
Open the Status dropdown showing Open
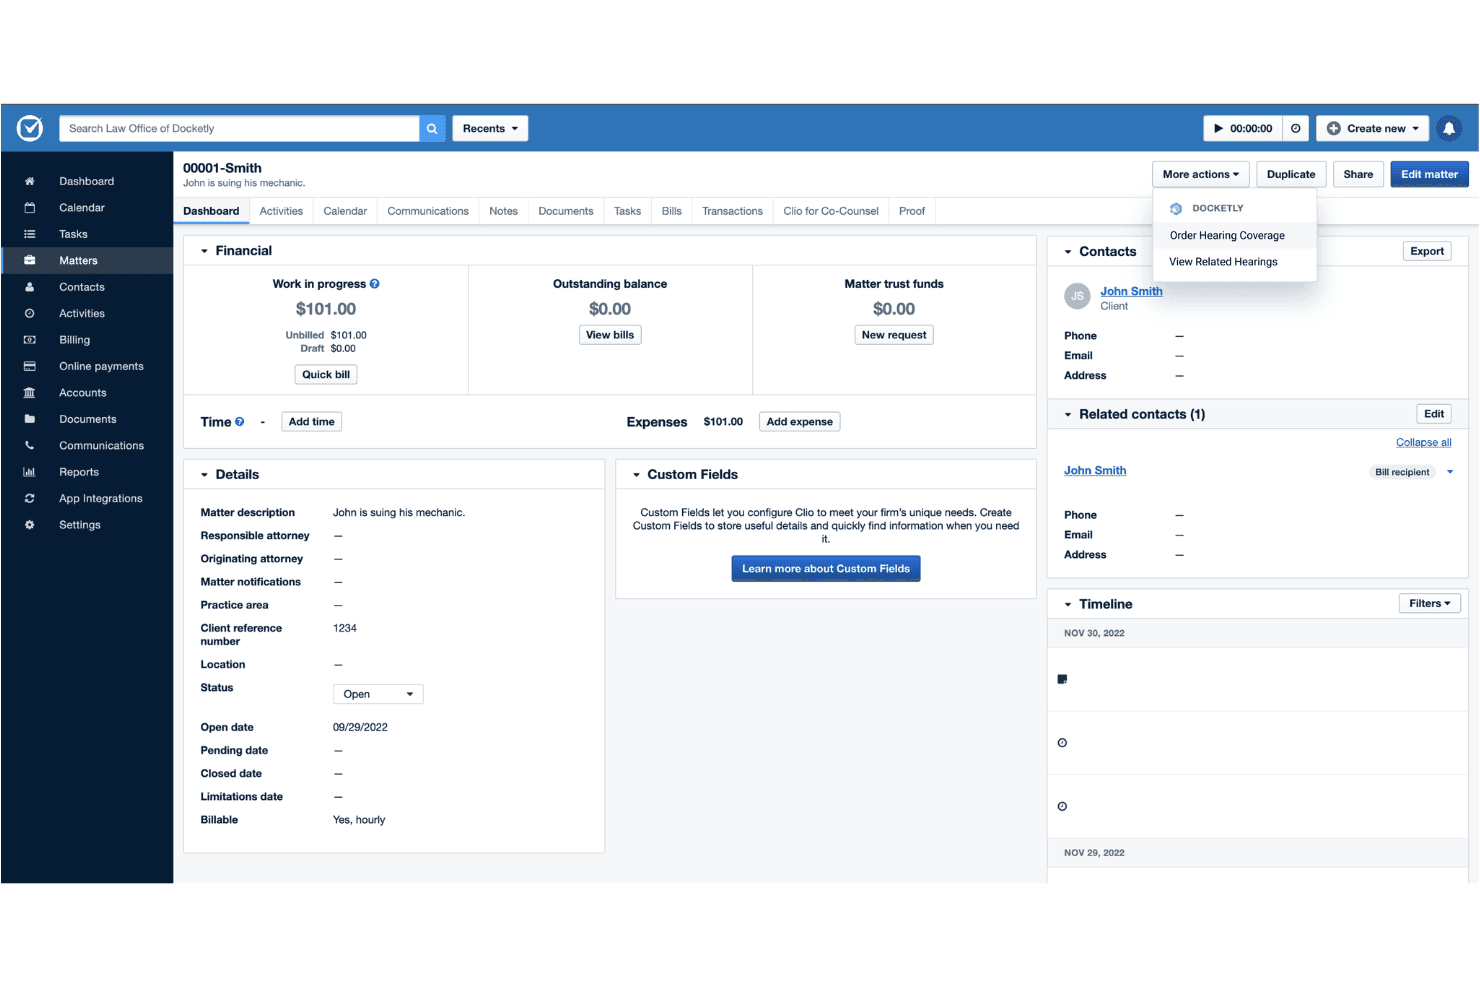pos(378,694)
